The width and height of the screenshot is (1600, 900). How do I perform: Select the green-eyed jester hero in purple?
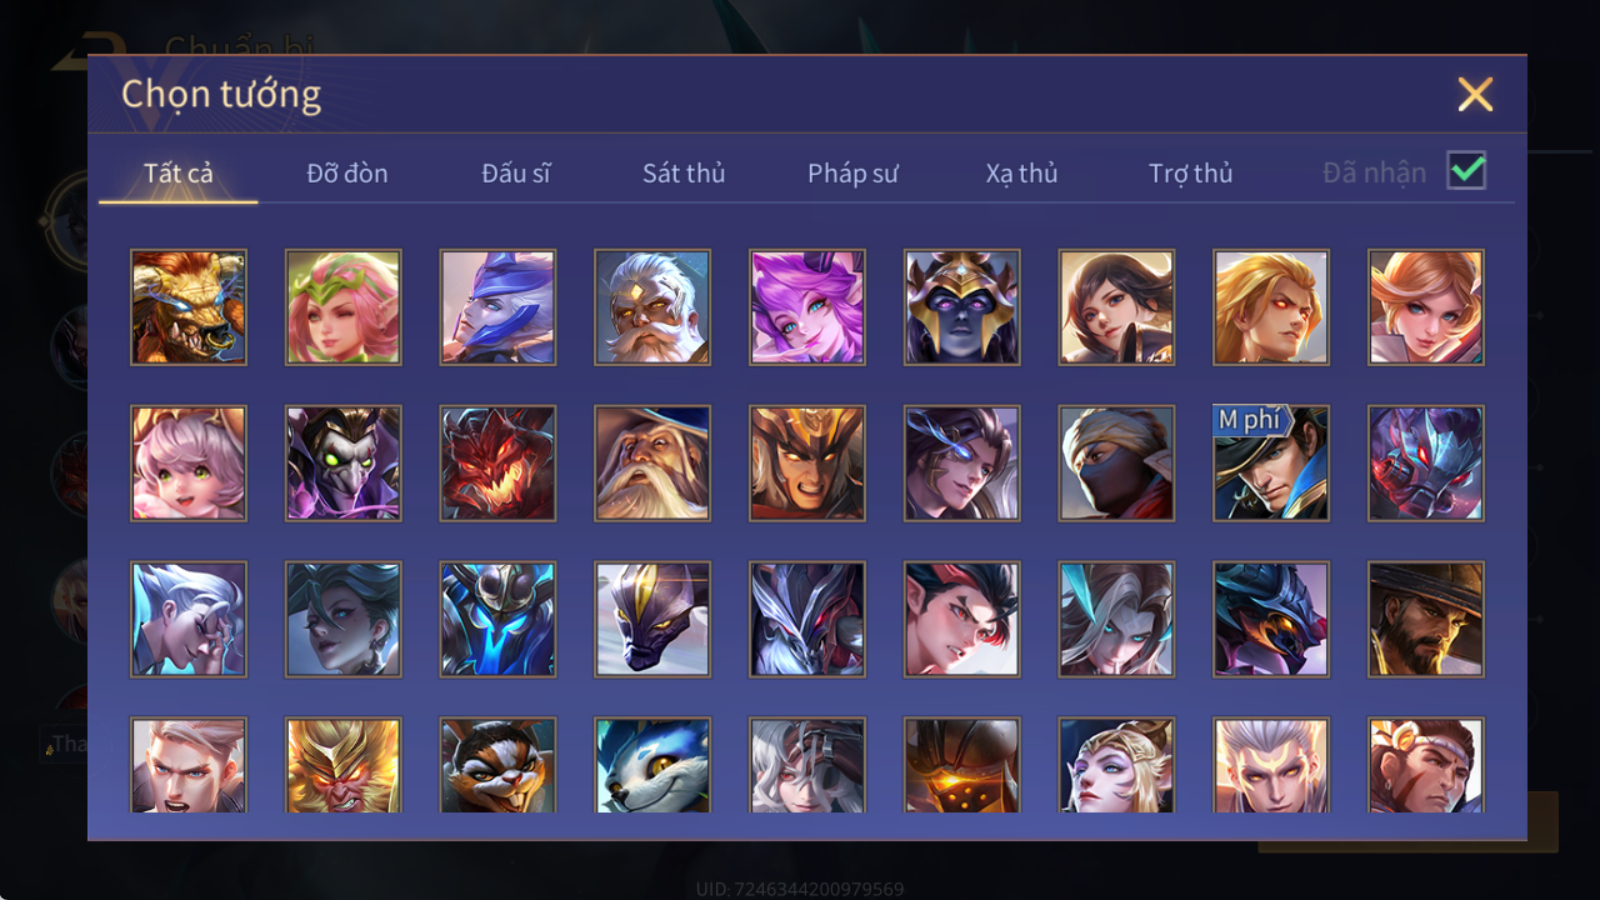coord(343,463)
